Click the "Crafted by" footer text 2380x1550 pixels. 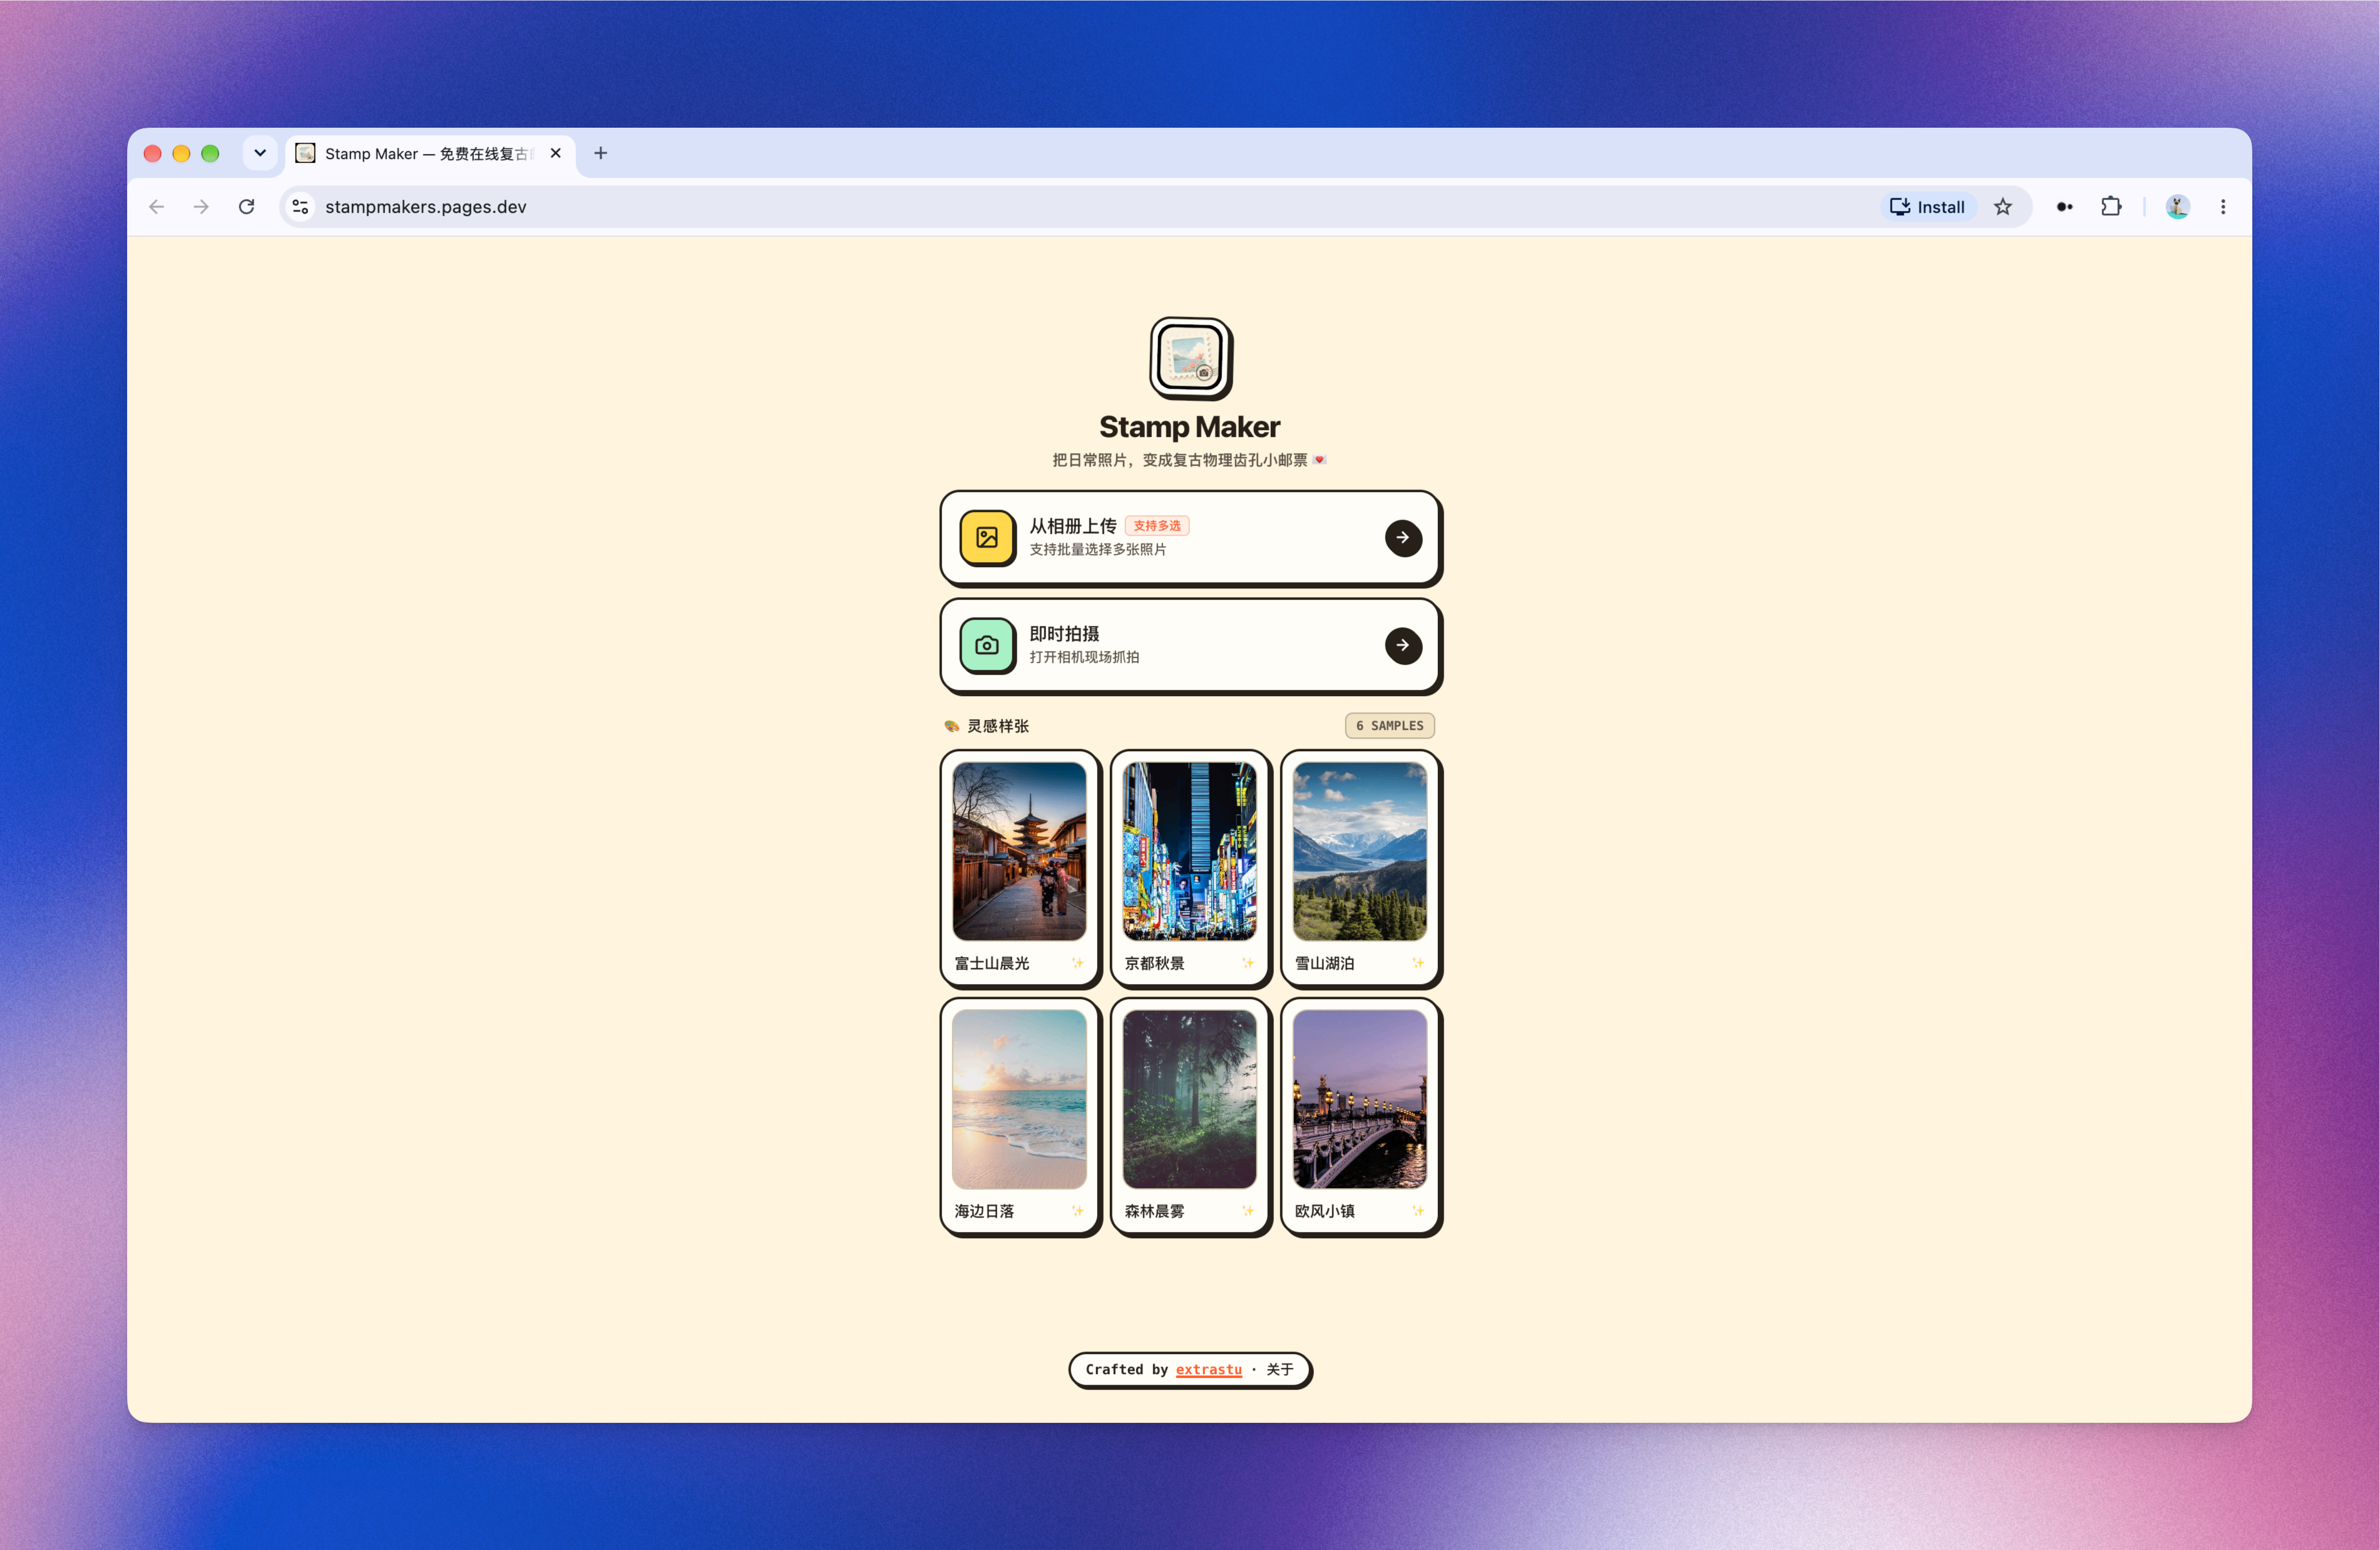pos(1126,1370)
